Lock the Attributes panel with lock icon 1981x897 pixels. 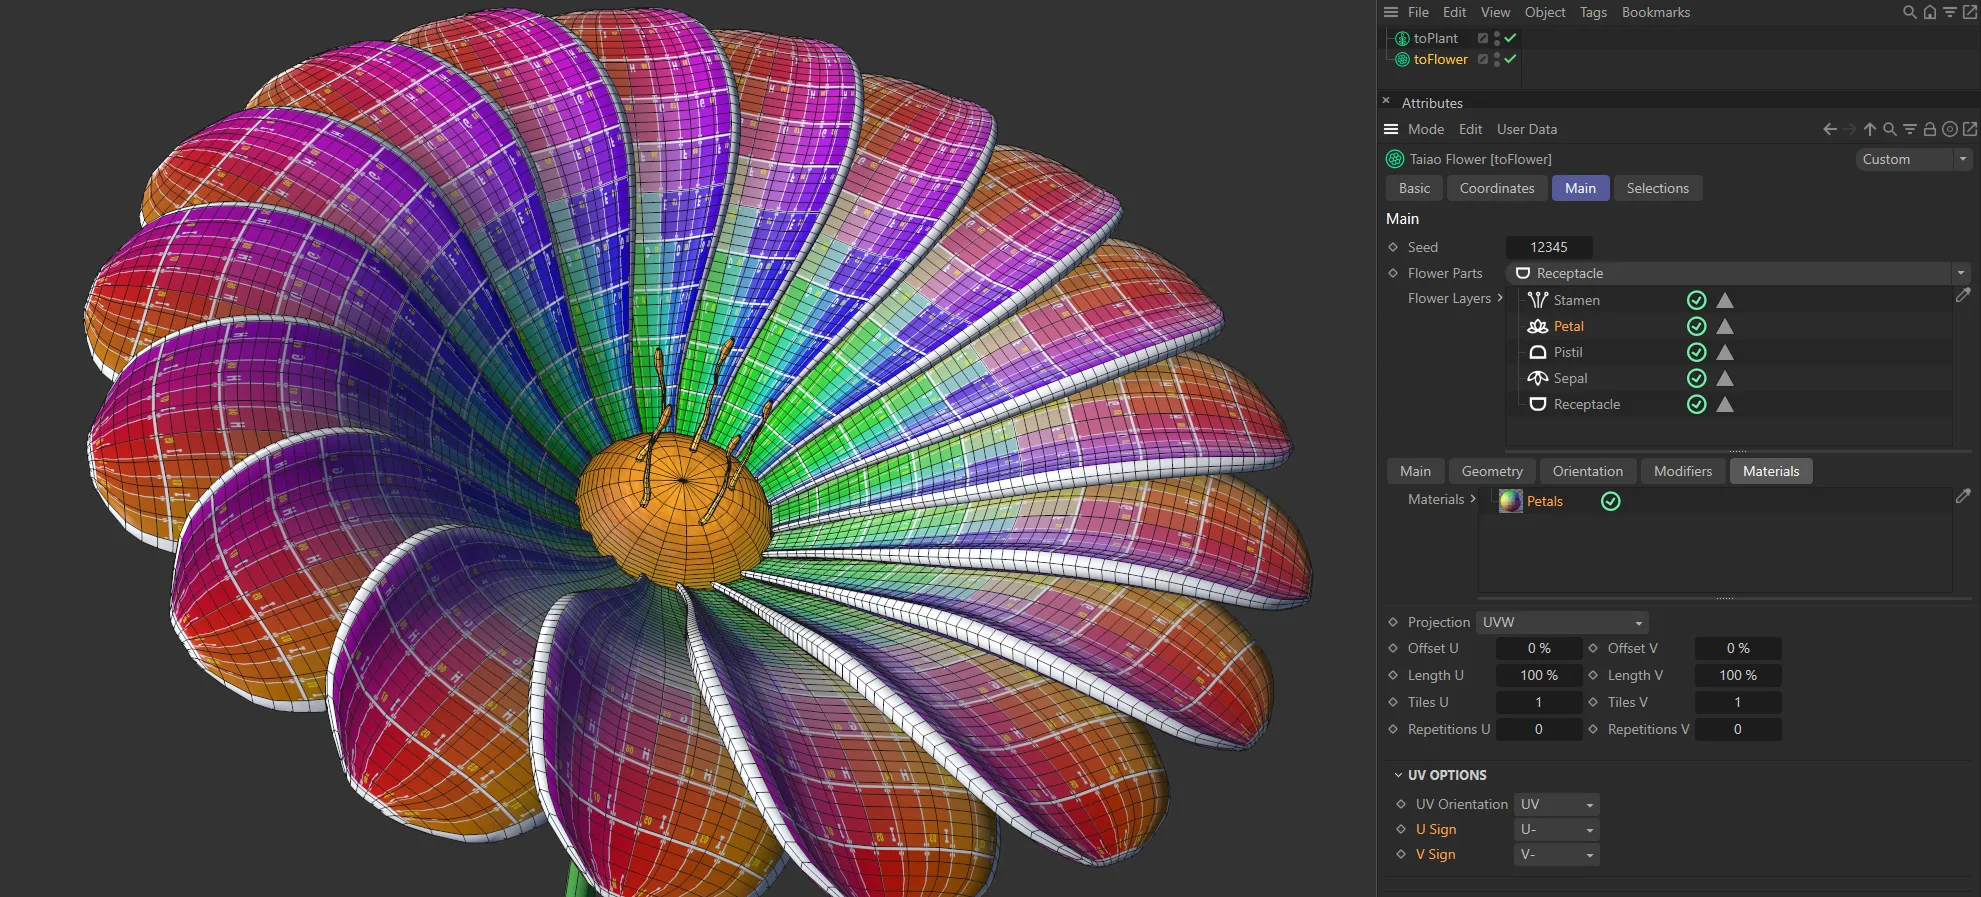point(1930,129)
